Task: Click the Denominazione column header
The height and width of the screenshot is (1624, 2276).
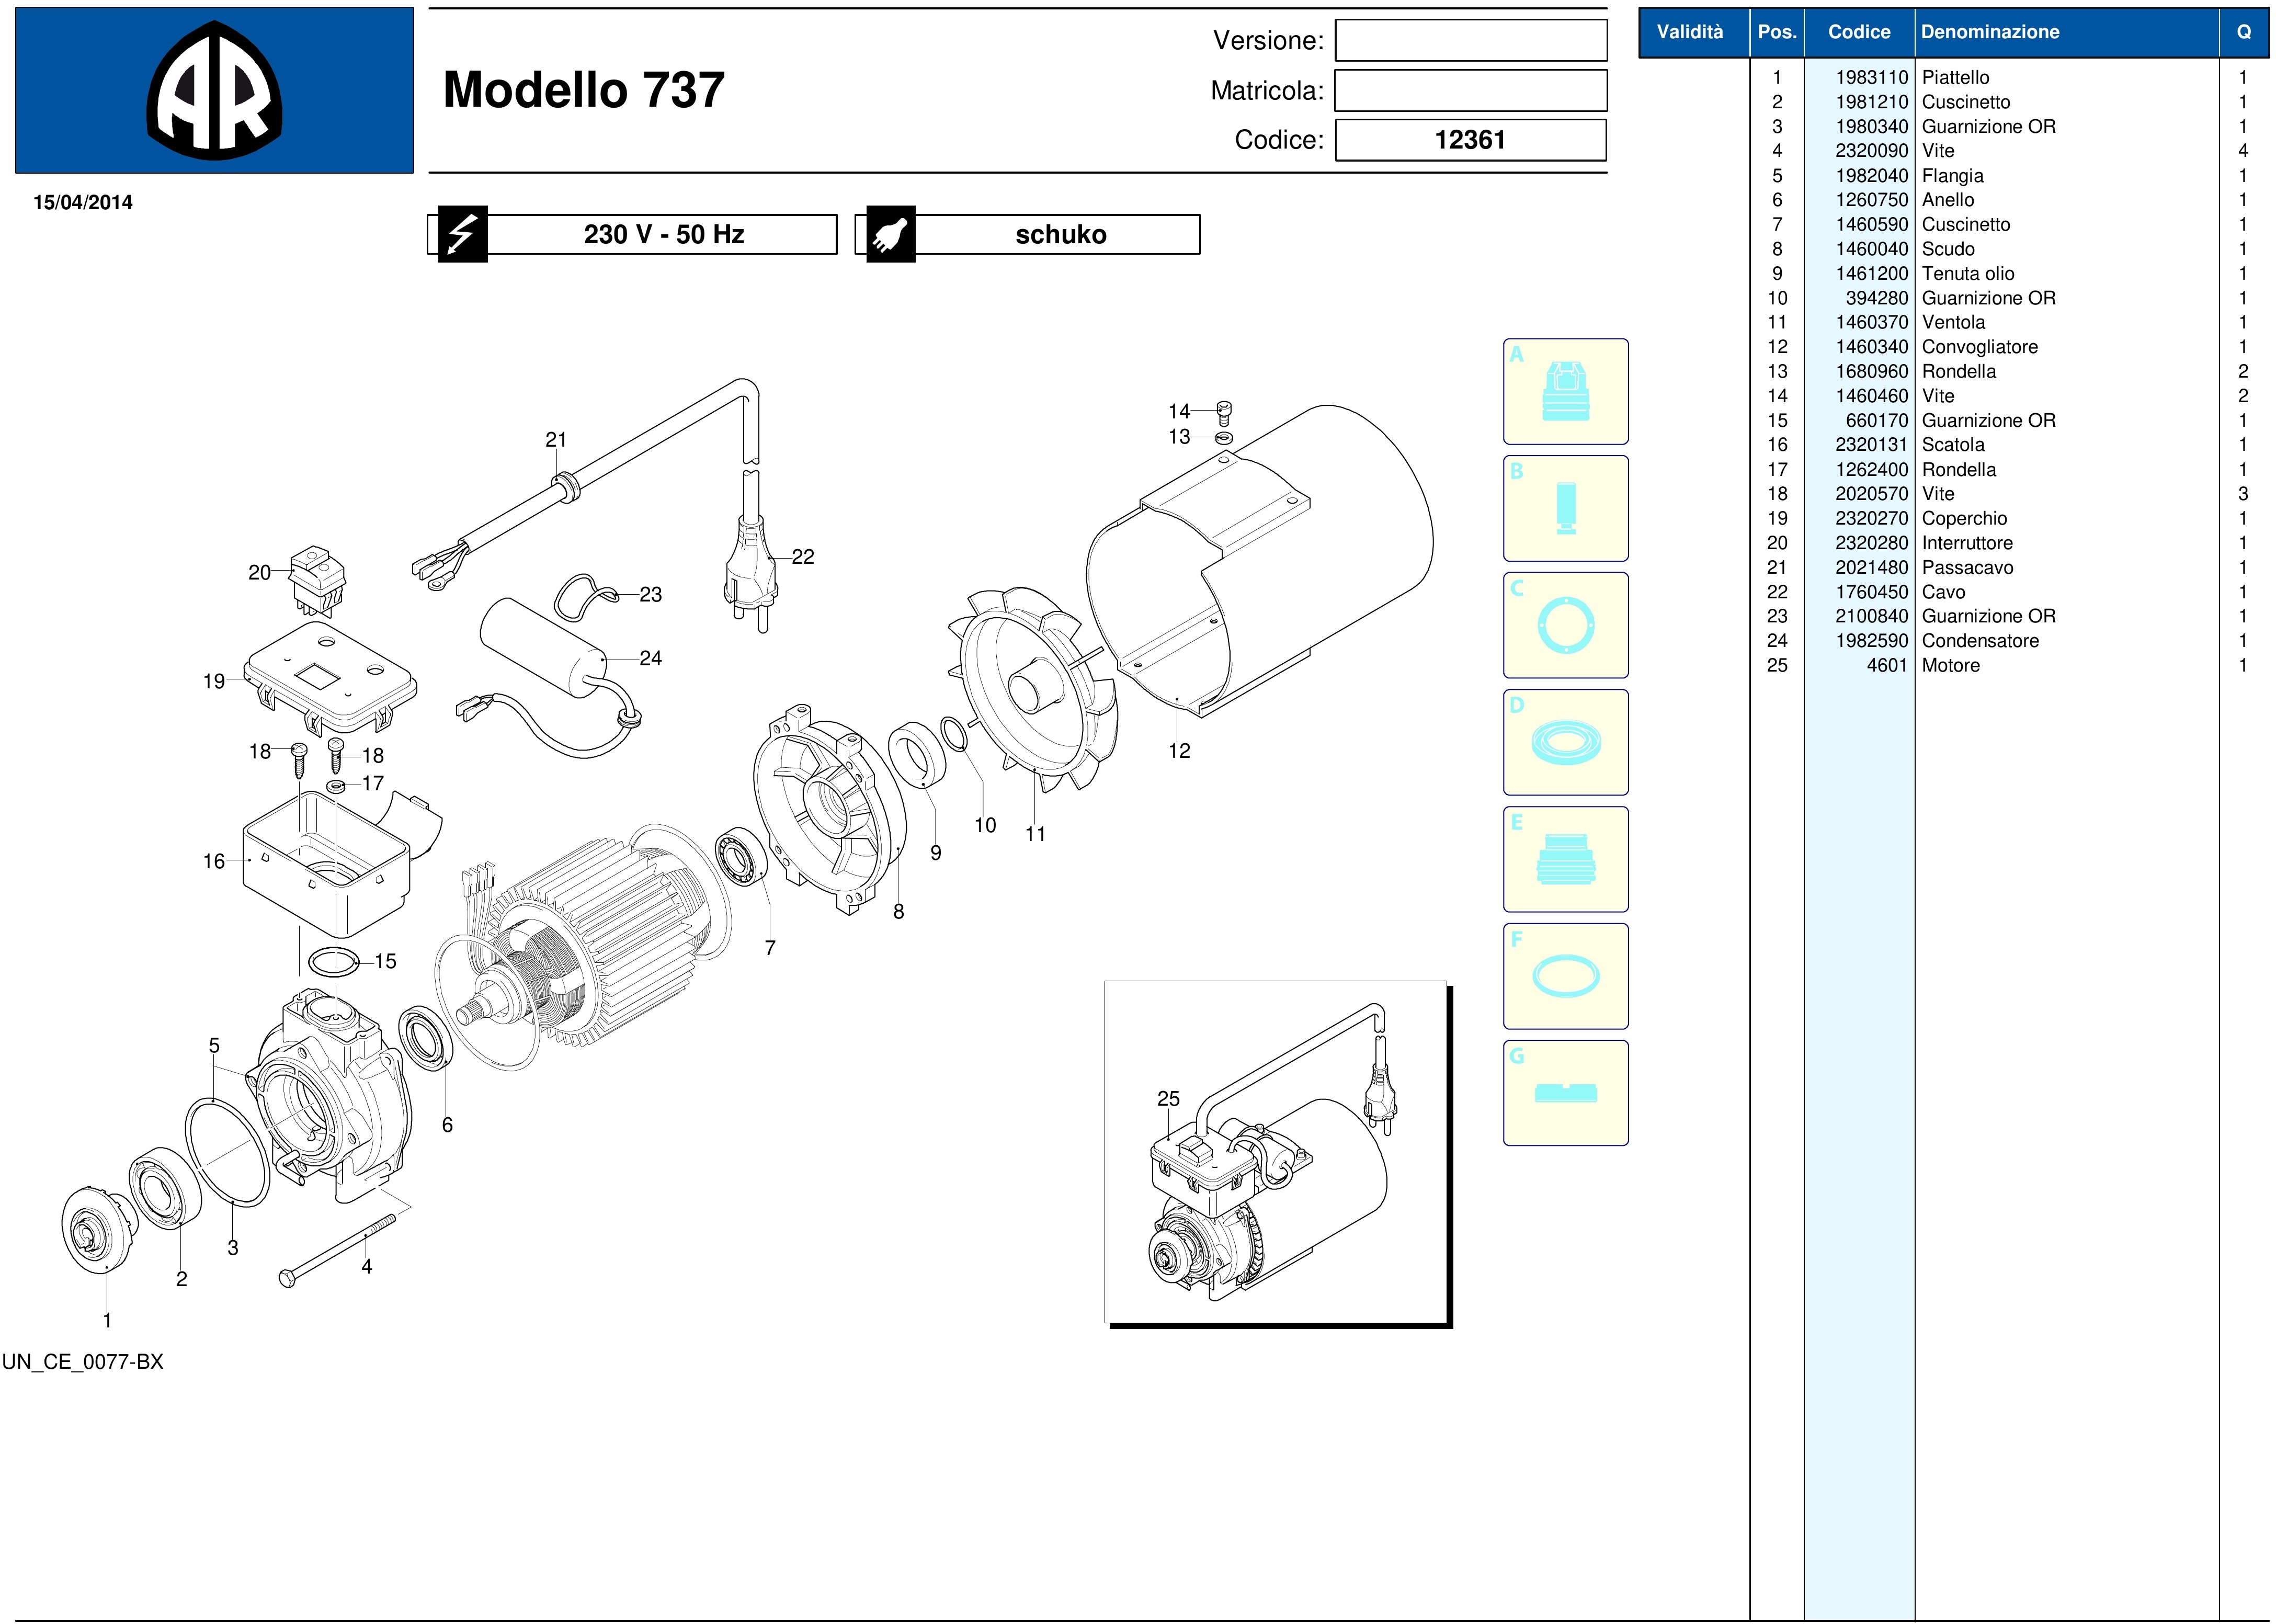Action: click(1990, 32)
